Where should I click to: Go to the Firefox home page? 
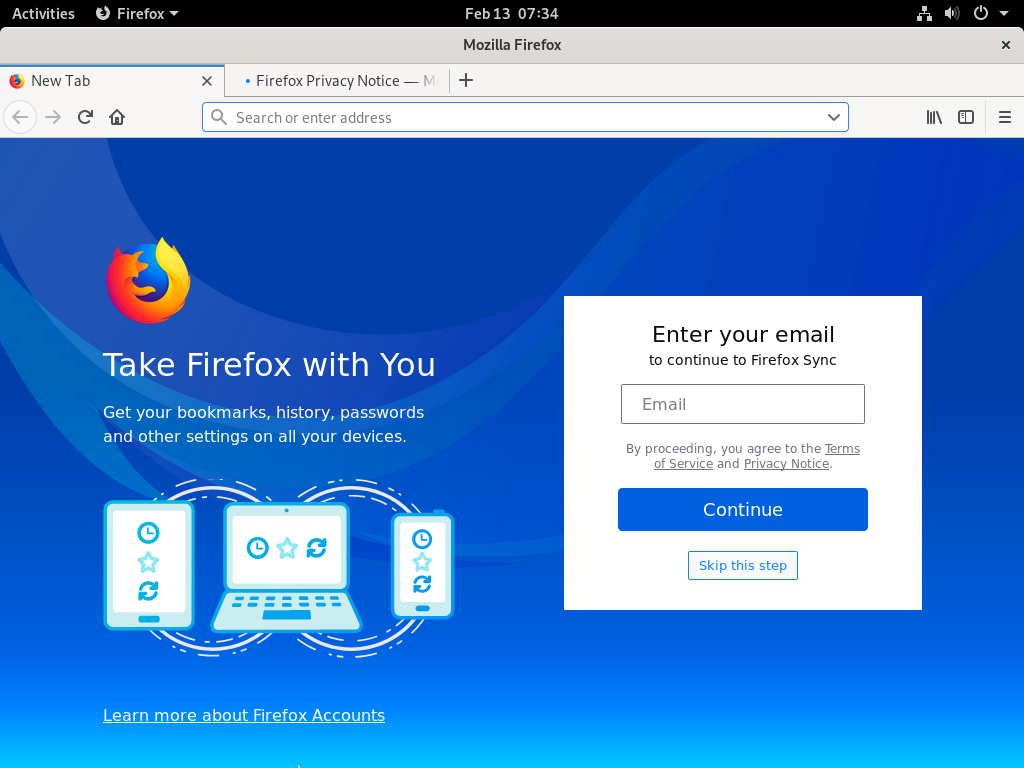pyautogui.click(x=117, y=118)
